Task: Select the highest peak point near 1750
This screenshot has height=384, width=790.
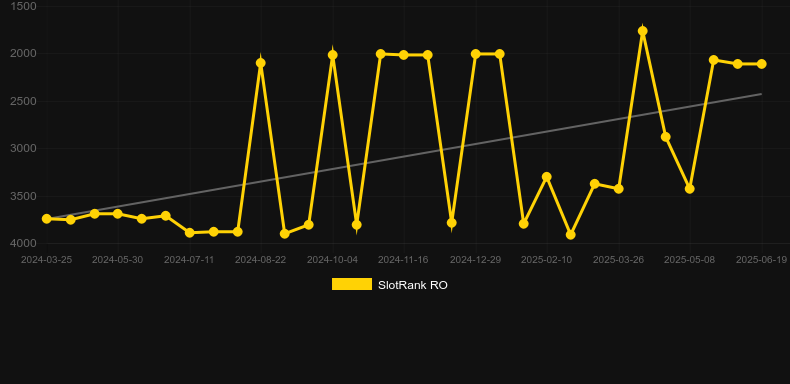Action: click(x=642, y=31)
